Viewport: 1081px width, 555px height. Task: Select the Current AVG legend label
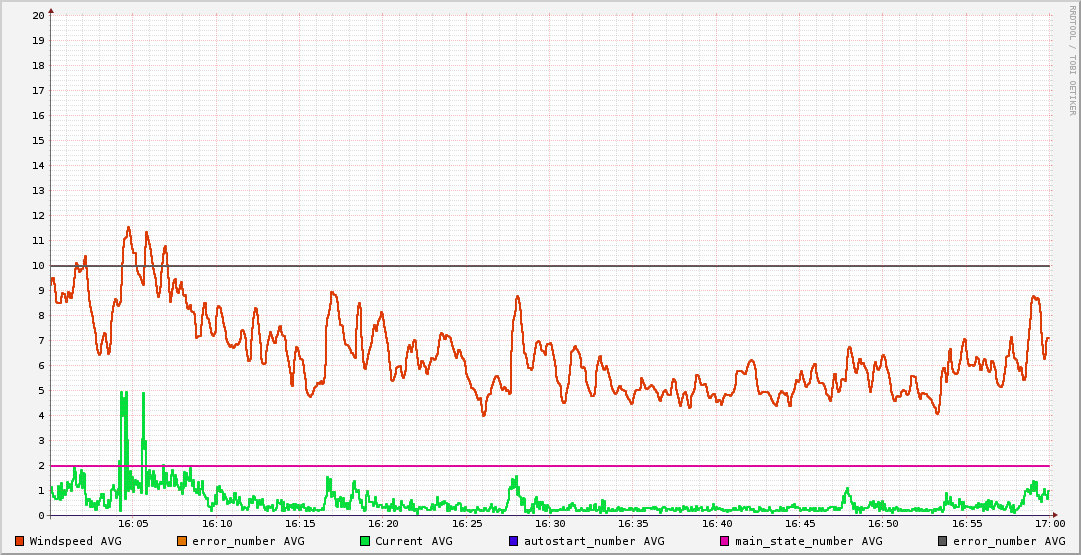(413, 541)
